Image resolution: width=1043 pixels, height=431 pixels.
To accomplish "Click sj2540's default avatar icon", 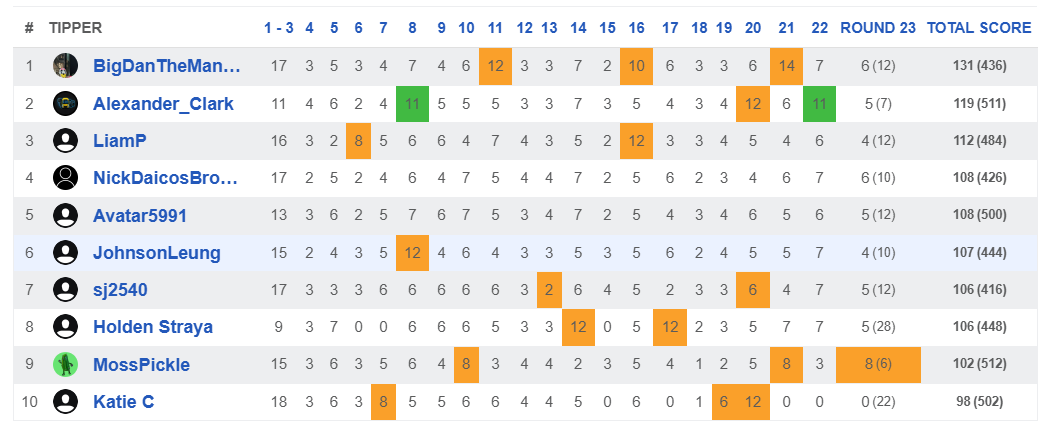I will tap(65, 290).
